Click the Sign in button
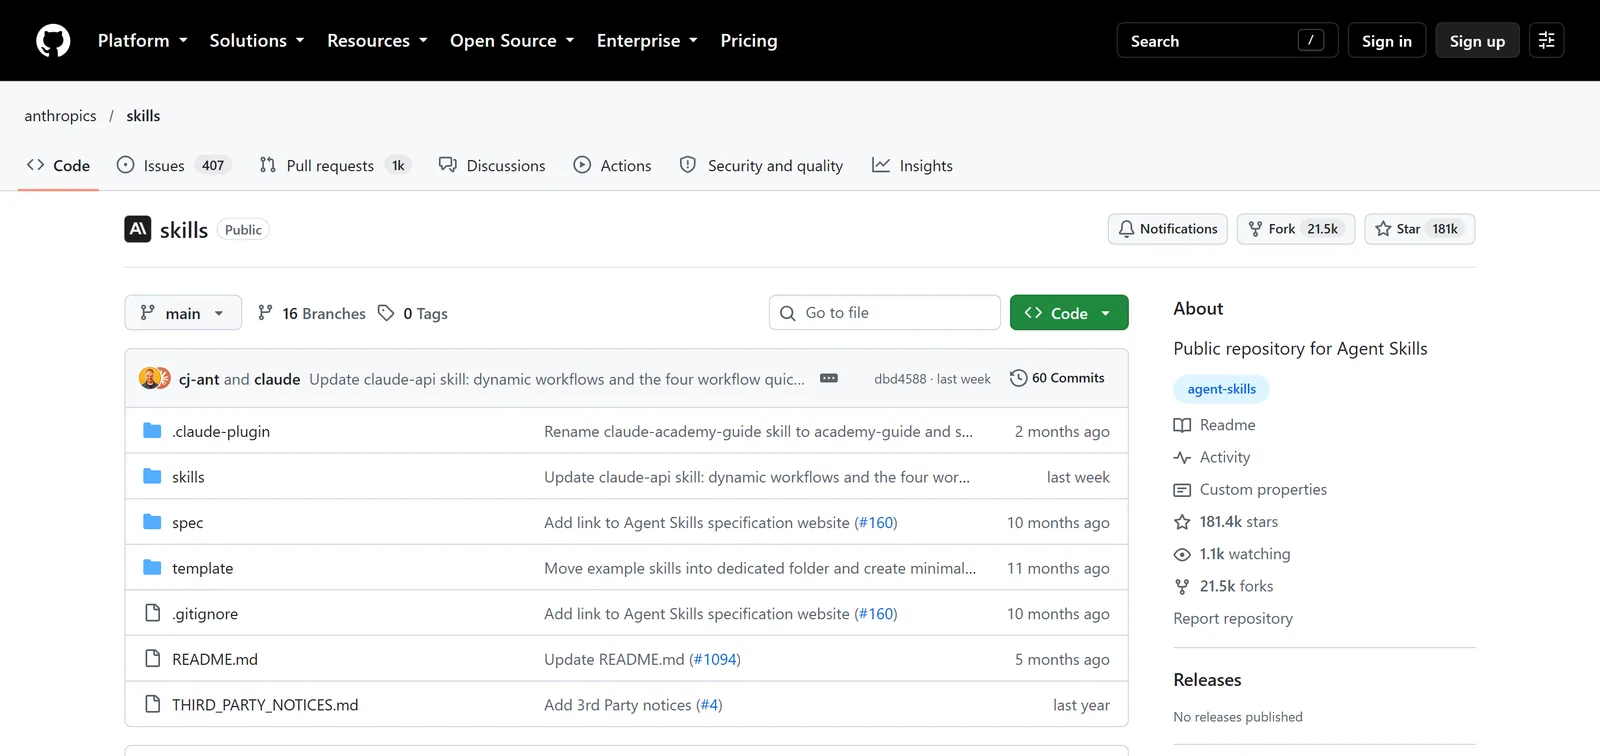The height and width of the screenshot is (756, 1600). (1387, 41)
